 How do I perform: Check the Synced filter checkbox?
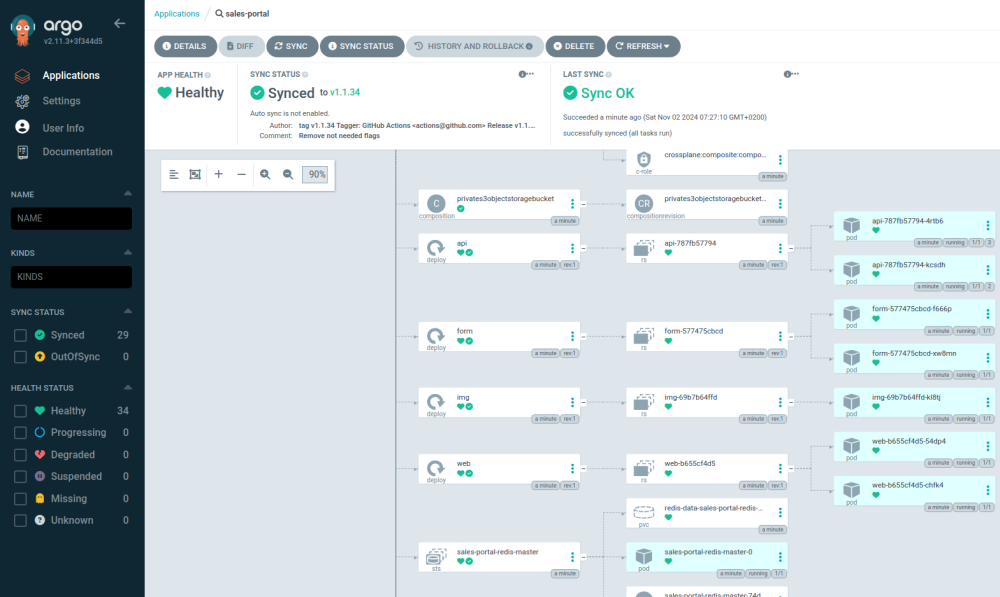20,335
